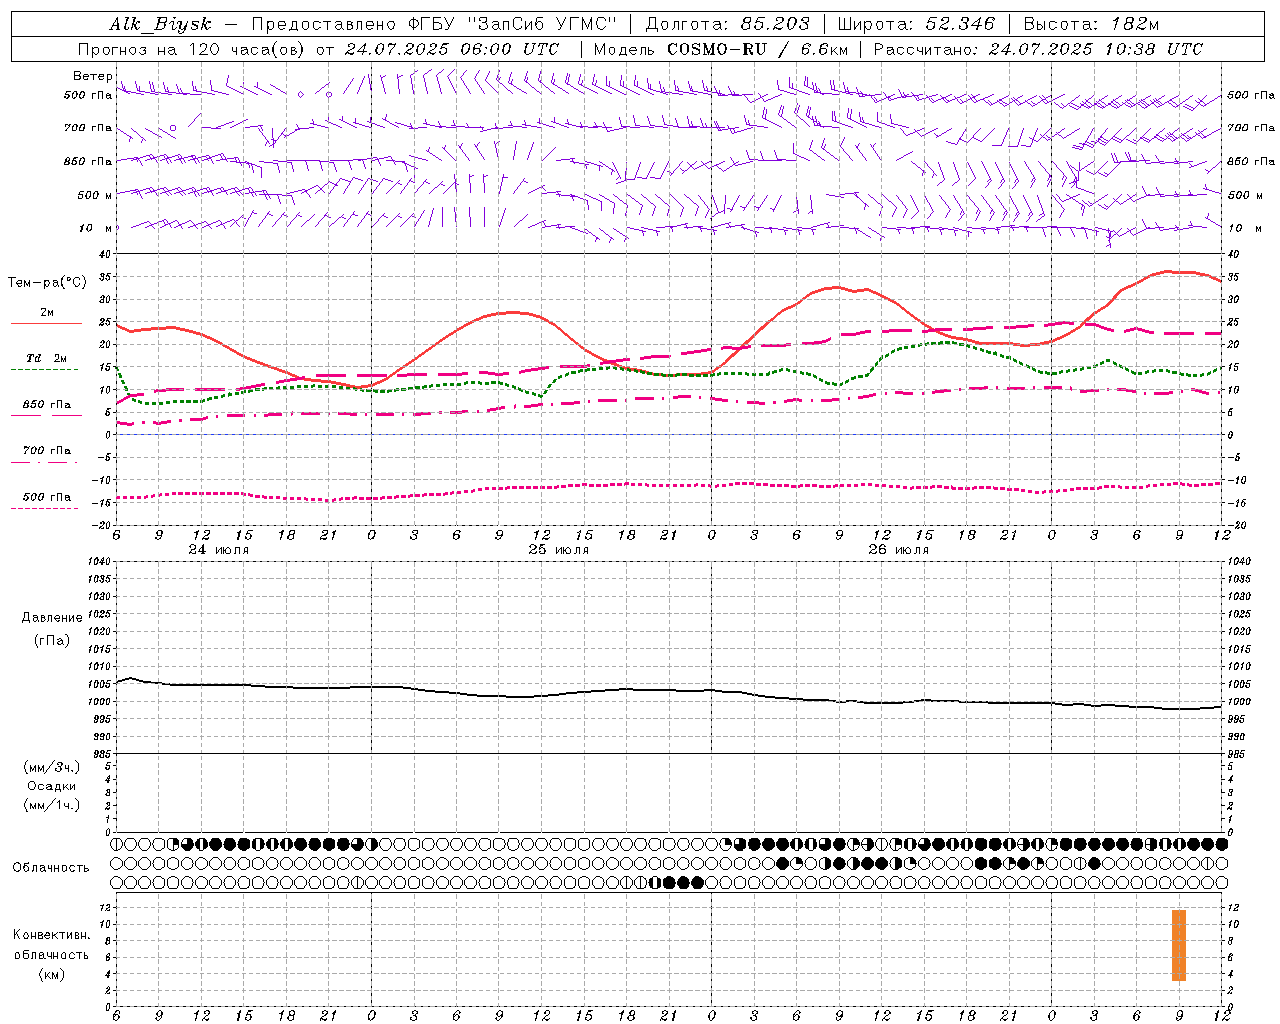This screenshot has width=1280, height=1024.
Task: Click the red solid line sample under '2м'
Action: 47,324
